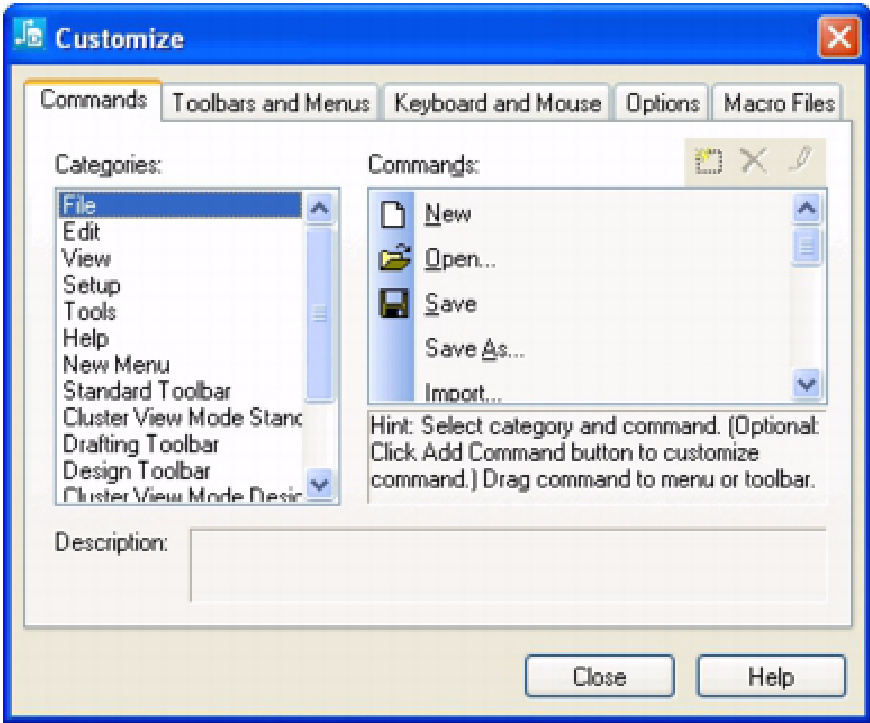Open the Keyboard and Mouse tab

[497, 103]
